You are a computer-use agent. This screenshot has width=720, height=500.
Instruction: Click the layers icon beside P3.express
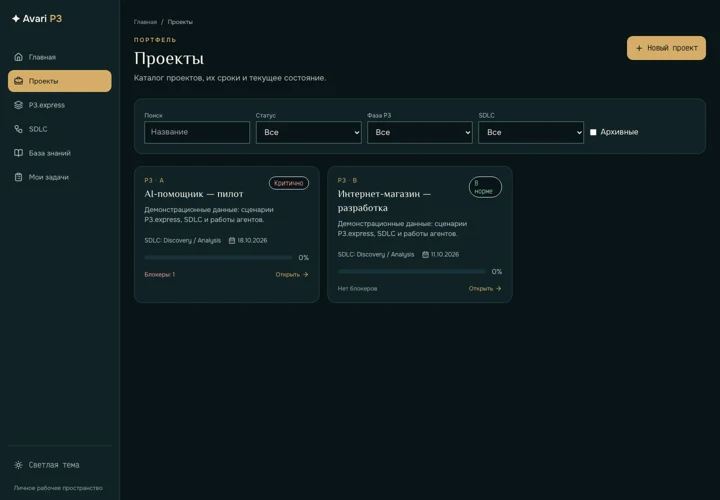18,105
